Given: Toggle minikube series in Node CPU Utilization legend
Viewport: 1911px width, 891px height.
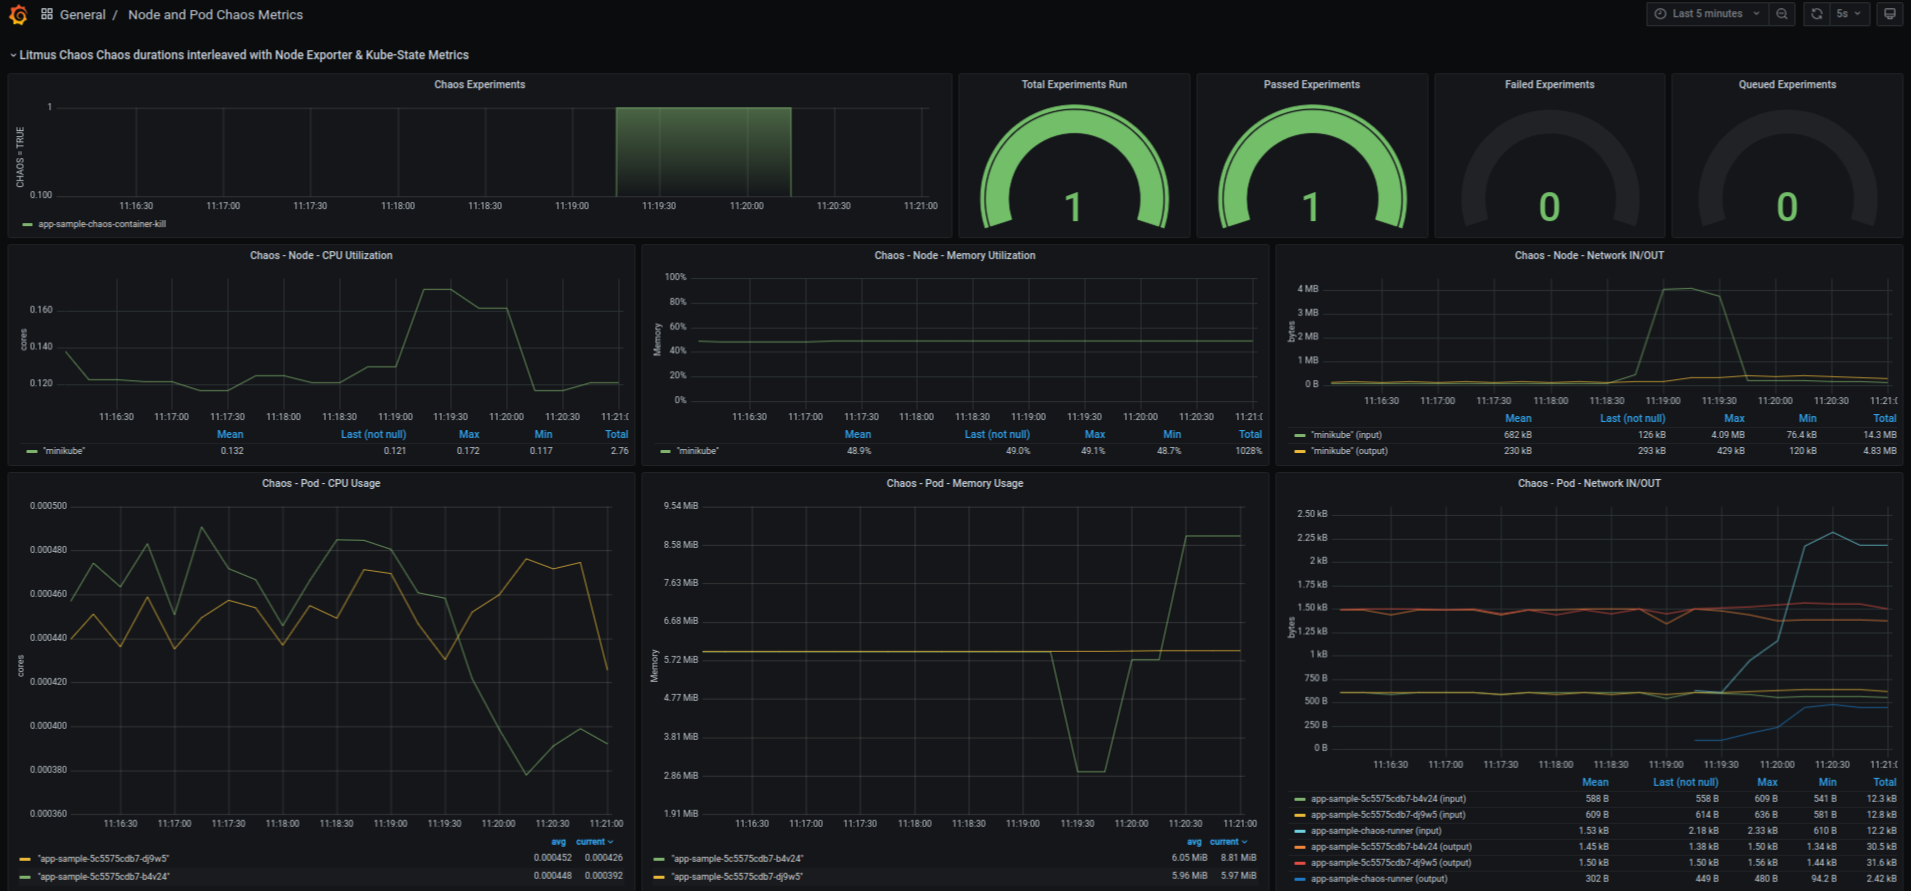Looking at the screenshot, I should [x=63, y=451].
